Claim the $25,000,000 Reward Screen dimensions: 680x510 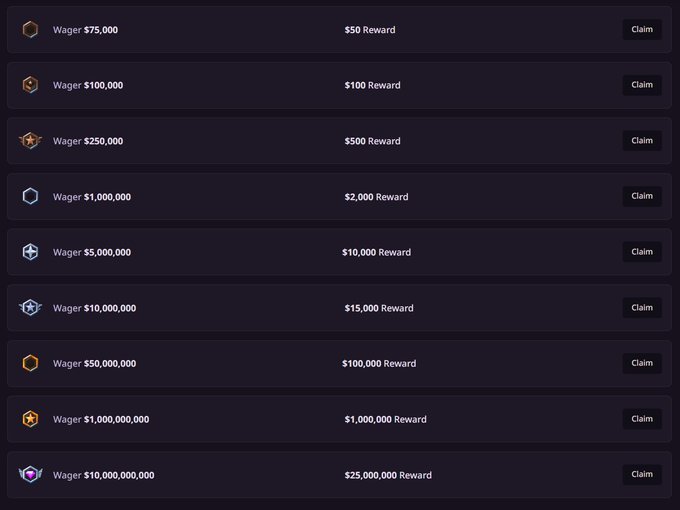point(642,474)
